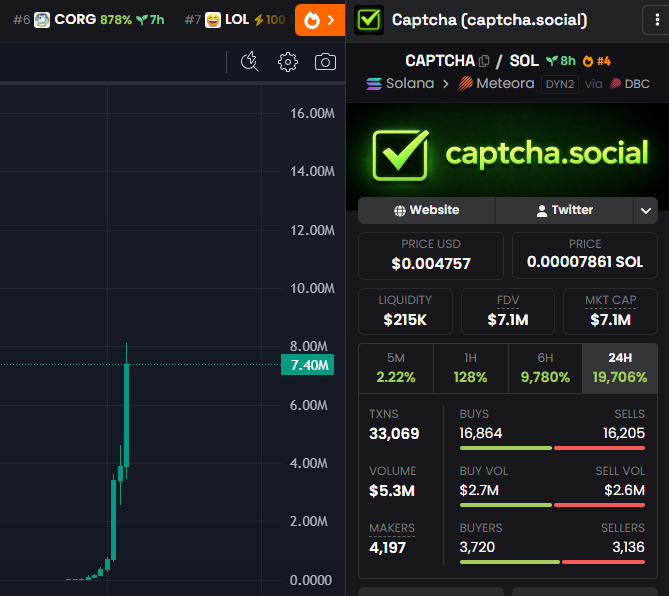This screenshot has height=596, width=669.
Task: Click the DYN2 pool tag
Action: pos(560,84)
